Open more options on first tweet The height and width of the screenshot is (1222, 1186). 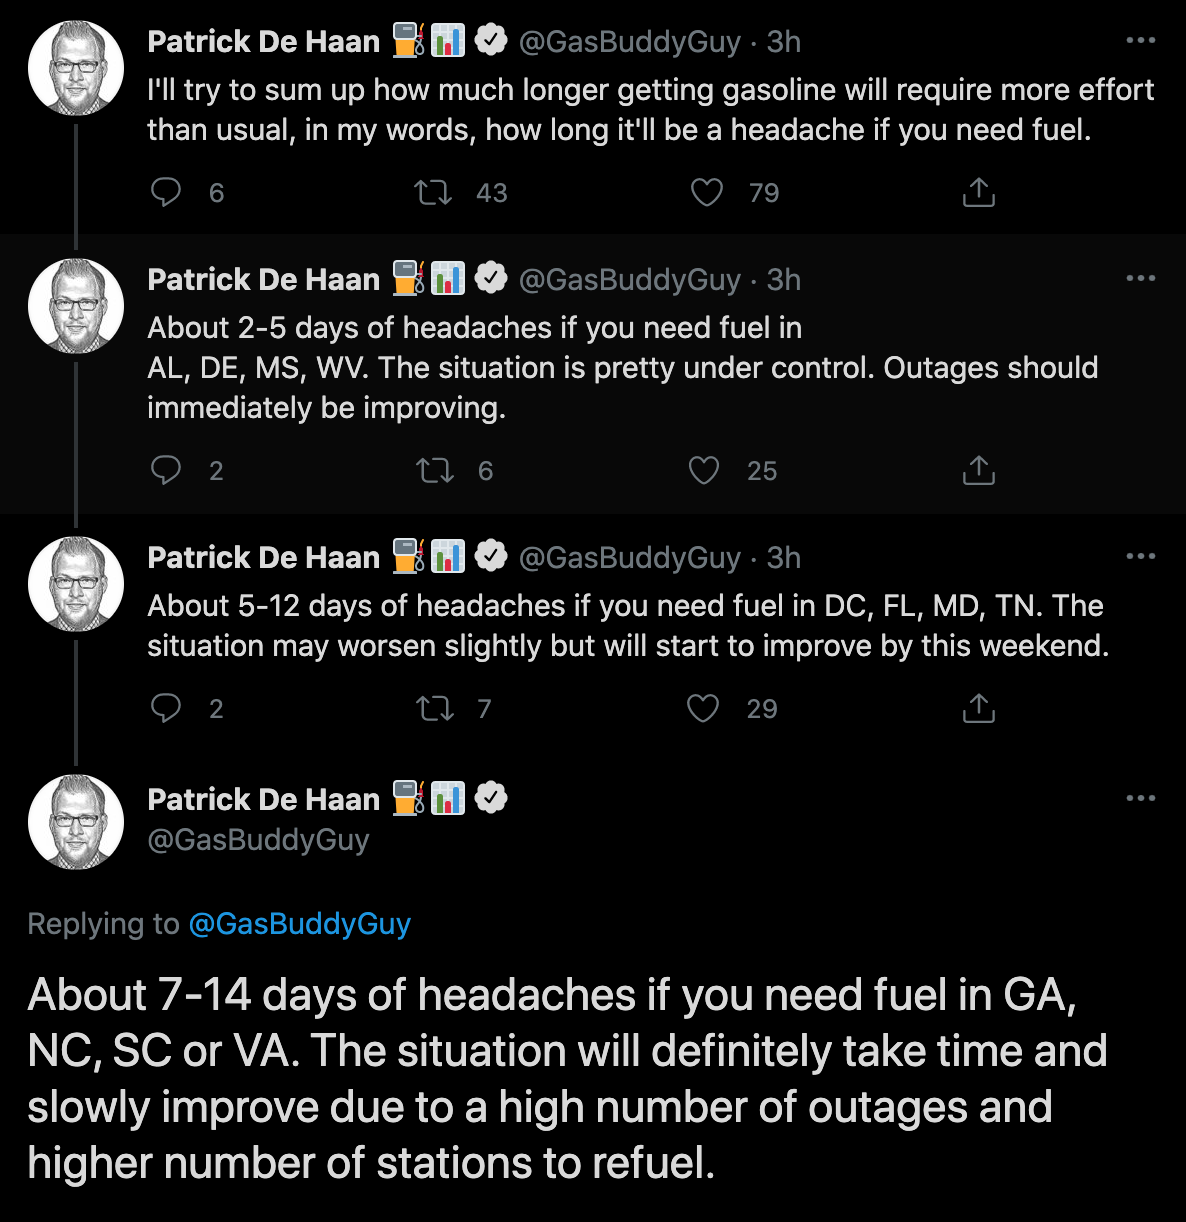(x=1140, y=41)
